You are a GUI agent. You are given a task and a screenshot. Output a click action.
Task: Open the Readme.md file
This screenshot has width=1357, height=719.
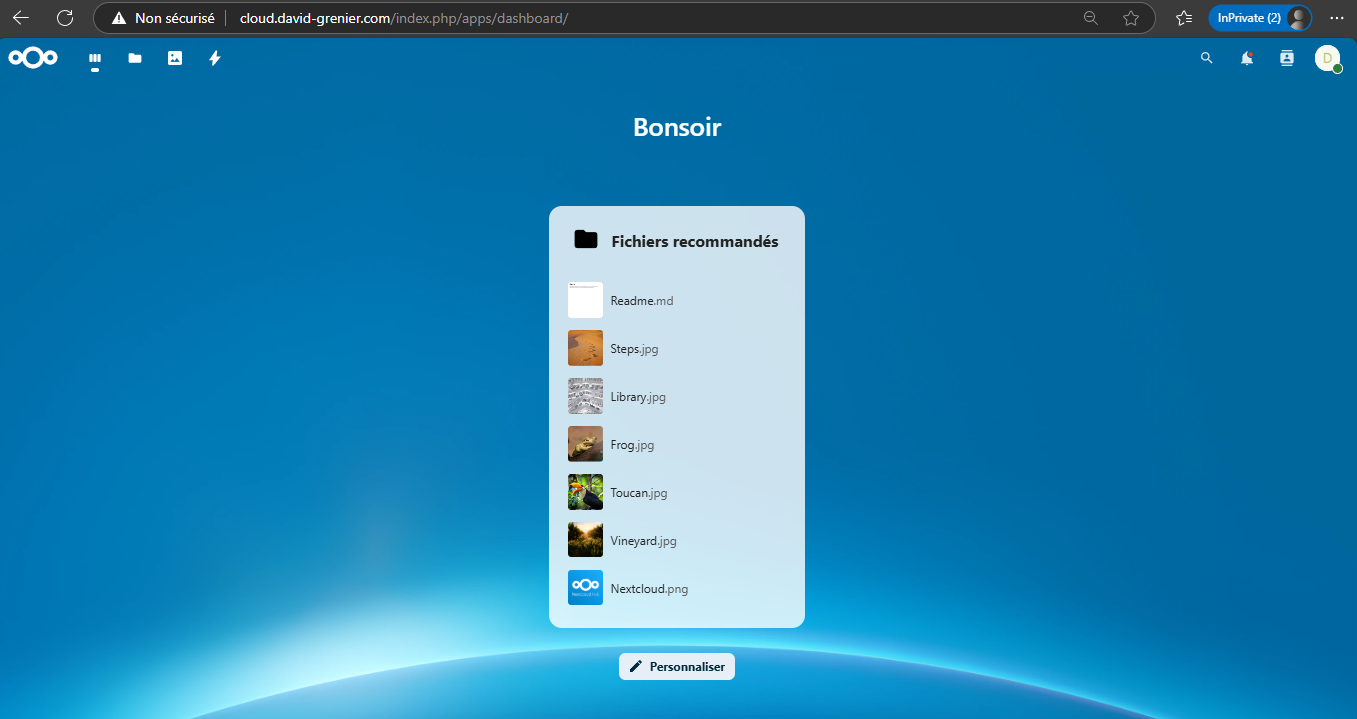tap(677, 300)
